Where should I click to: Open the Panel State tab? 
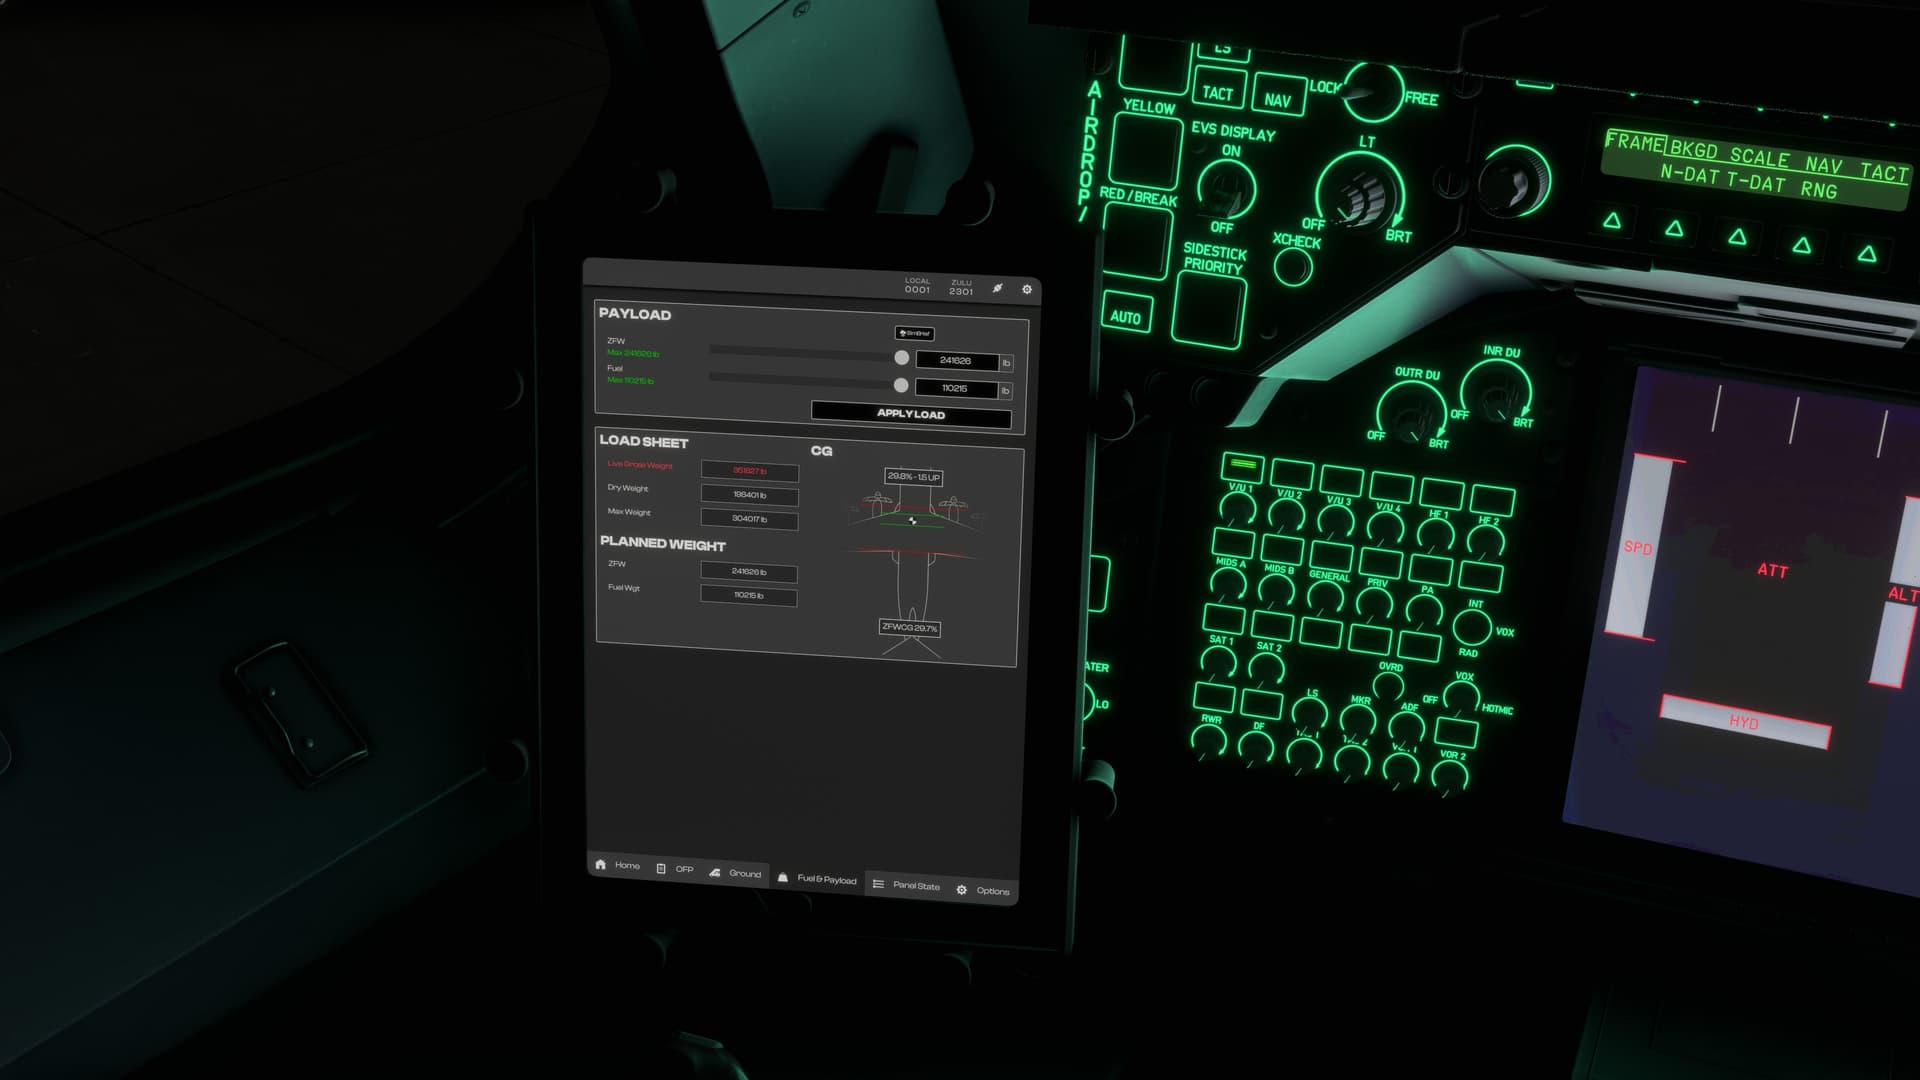pyautogui.click(x=906, y=885)
